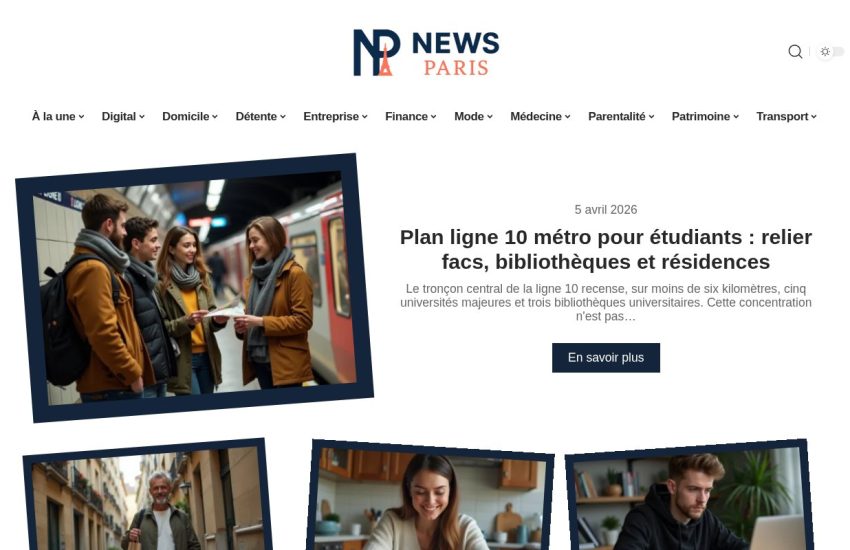This screenshot has height=550, width=850.
Task: Open the search magnifier icon
Action: click(795, 51)
